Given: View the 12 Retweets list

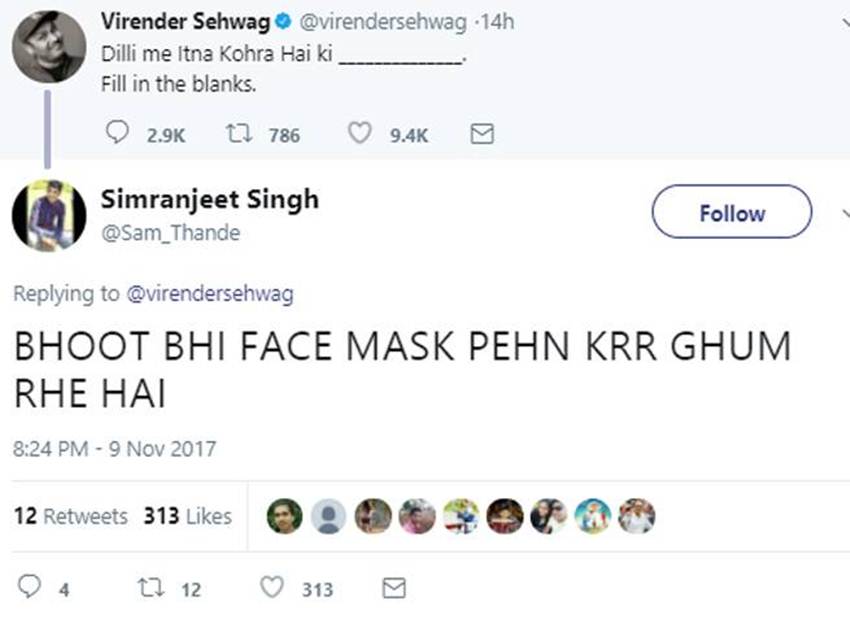Looking at the screenshot, I should coord(71,516).
